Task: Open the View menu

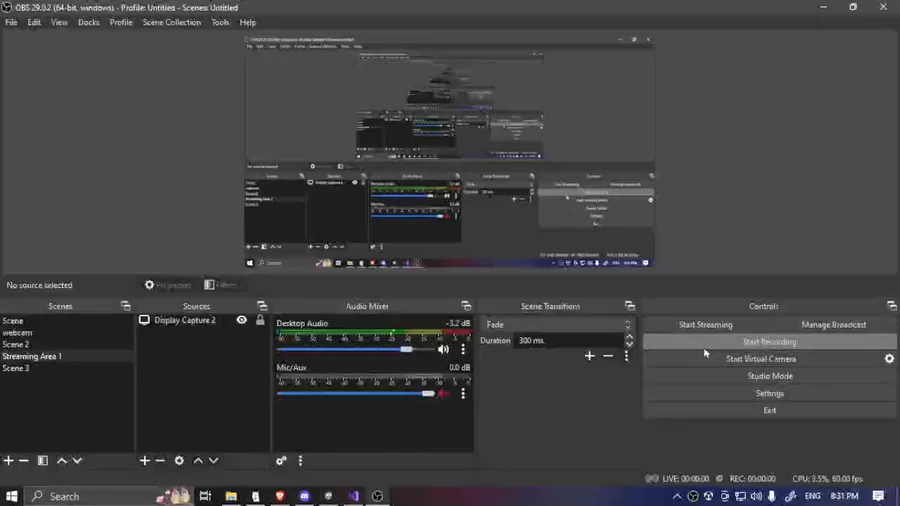Action: (59, 22)
